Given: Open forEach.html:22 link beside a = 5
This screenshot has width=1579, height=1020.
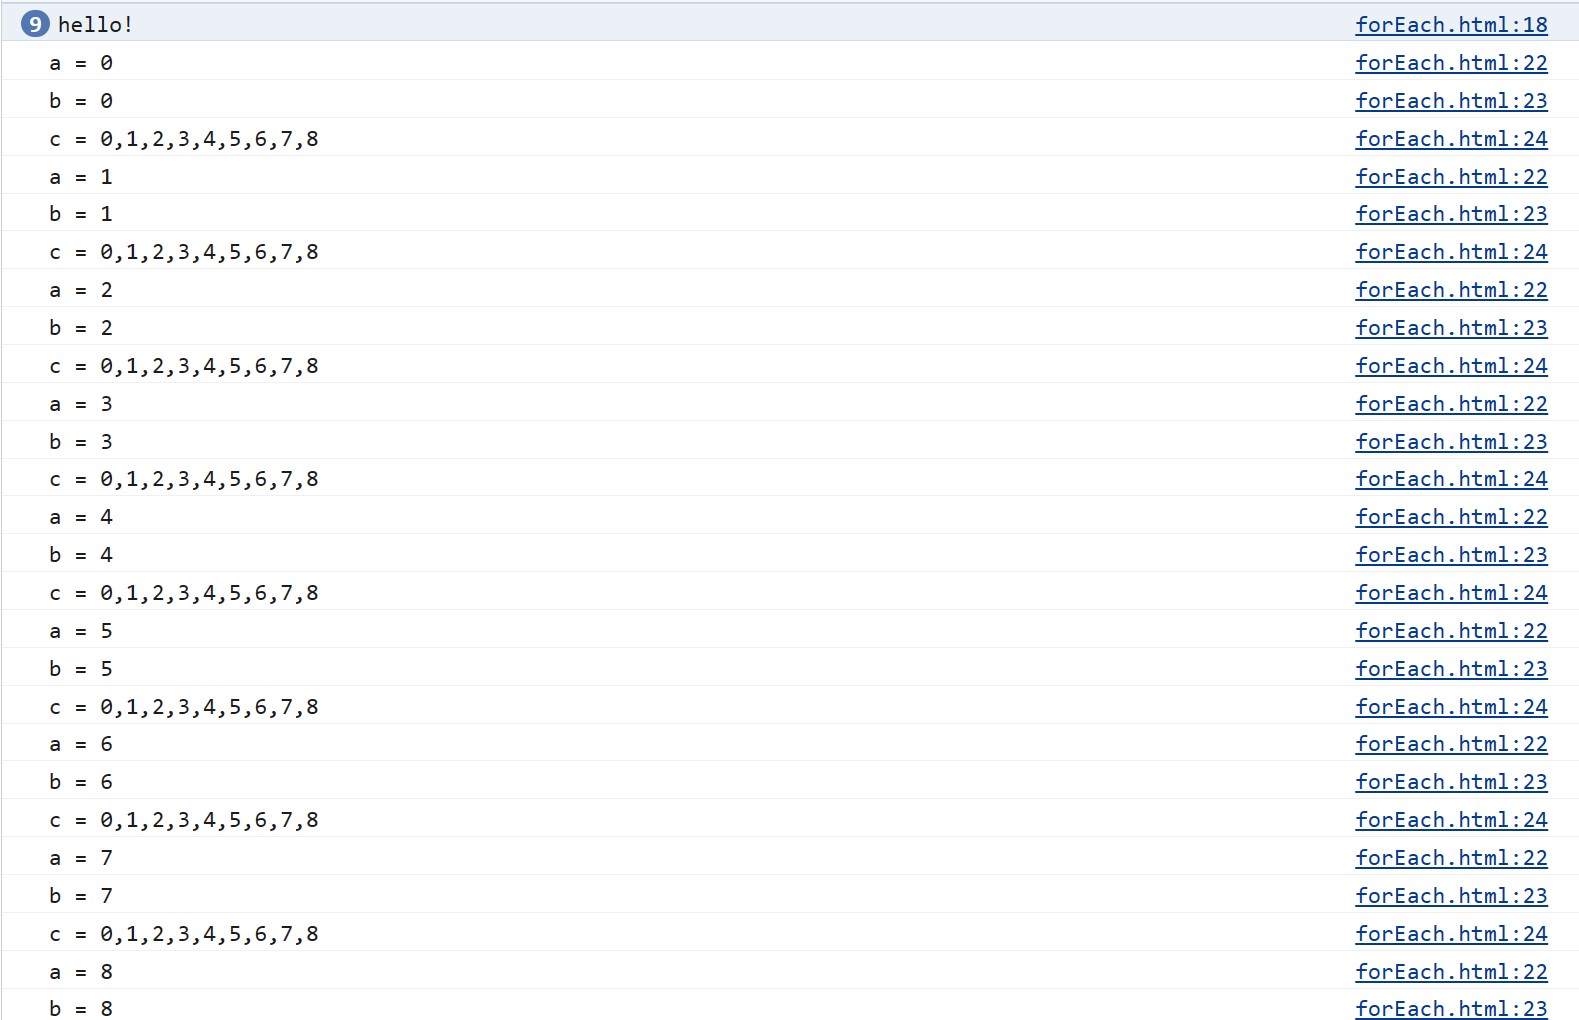Looking at the screenshot, I should 1451,630.
